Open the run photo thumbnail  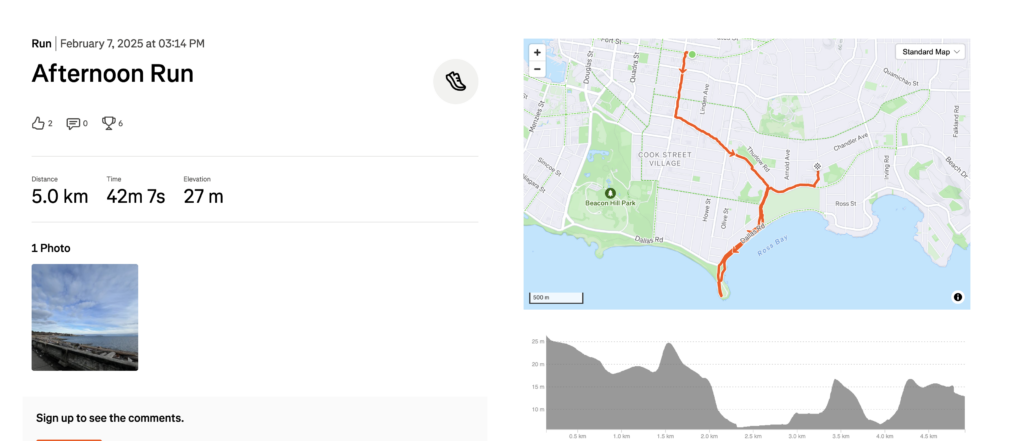[x=85, y=317]
